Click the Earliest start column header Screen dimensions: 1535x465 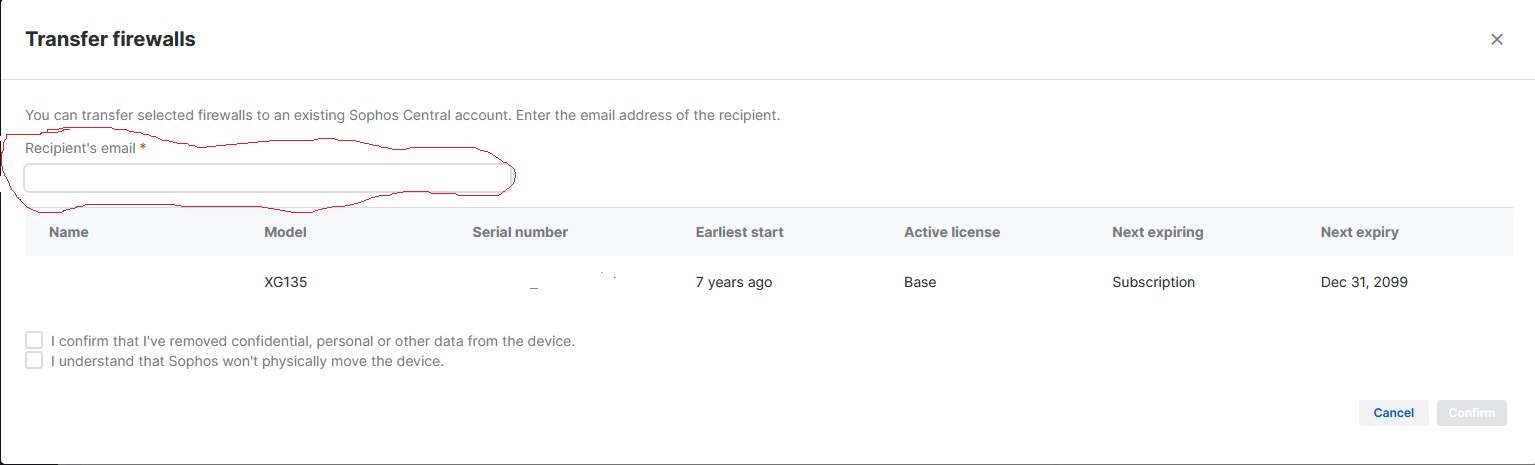739,232
